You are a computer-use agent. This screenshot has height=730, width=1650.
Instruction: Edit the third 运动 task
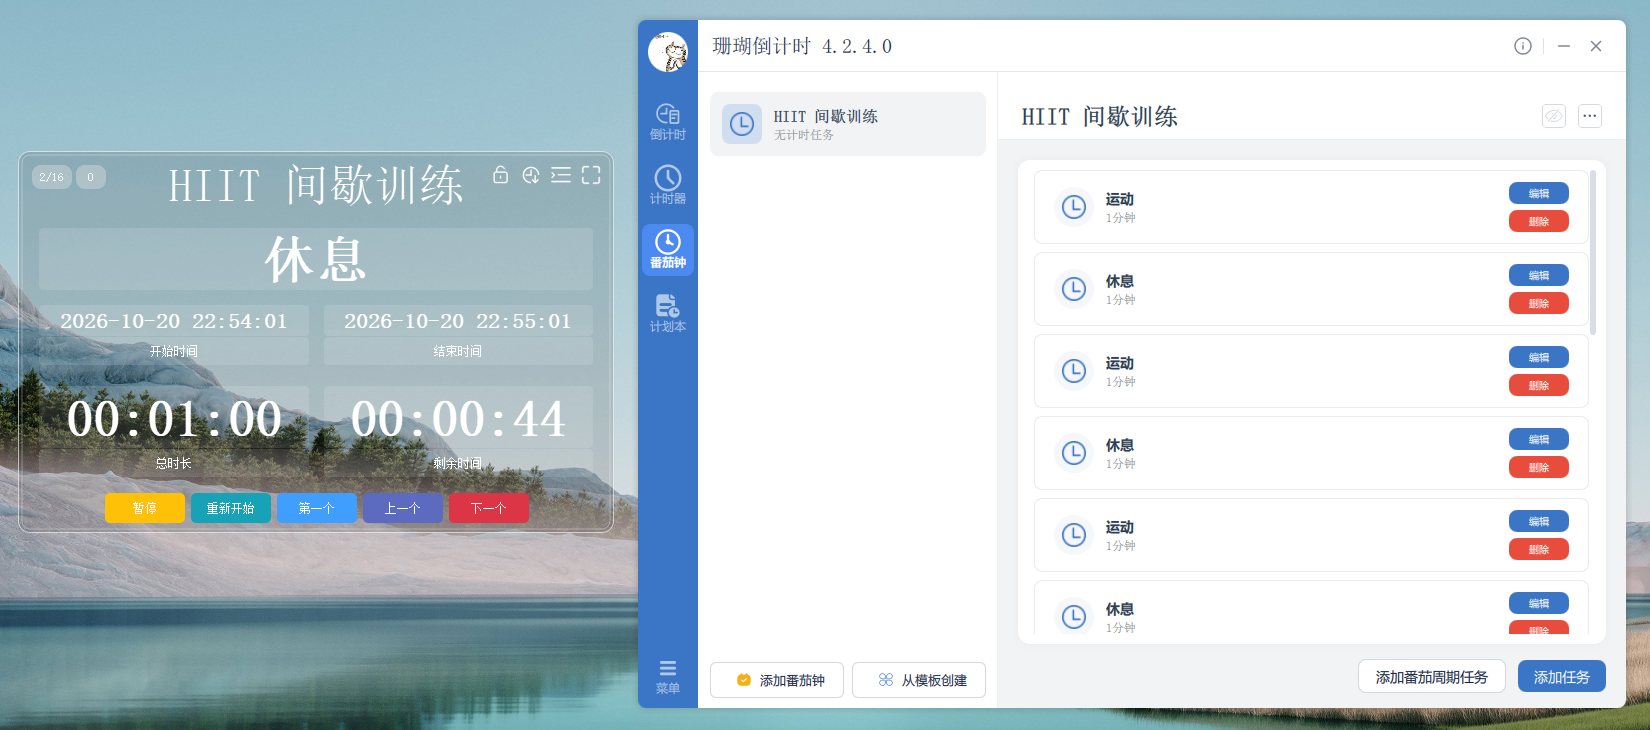tap(1539, 521)
